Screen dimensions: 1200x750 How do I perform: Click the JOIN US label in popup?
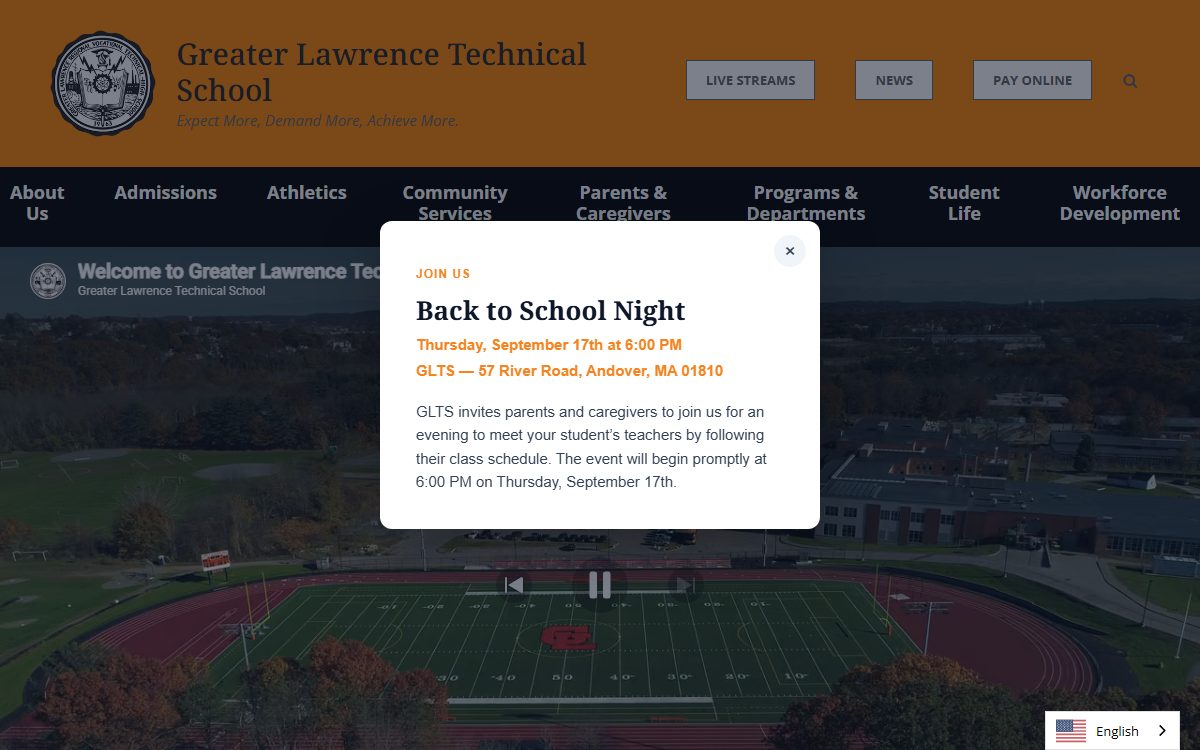[x=443, y=274]
